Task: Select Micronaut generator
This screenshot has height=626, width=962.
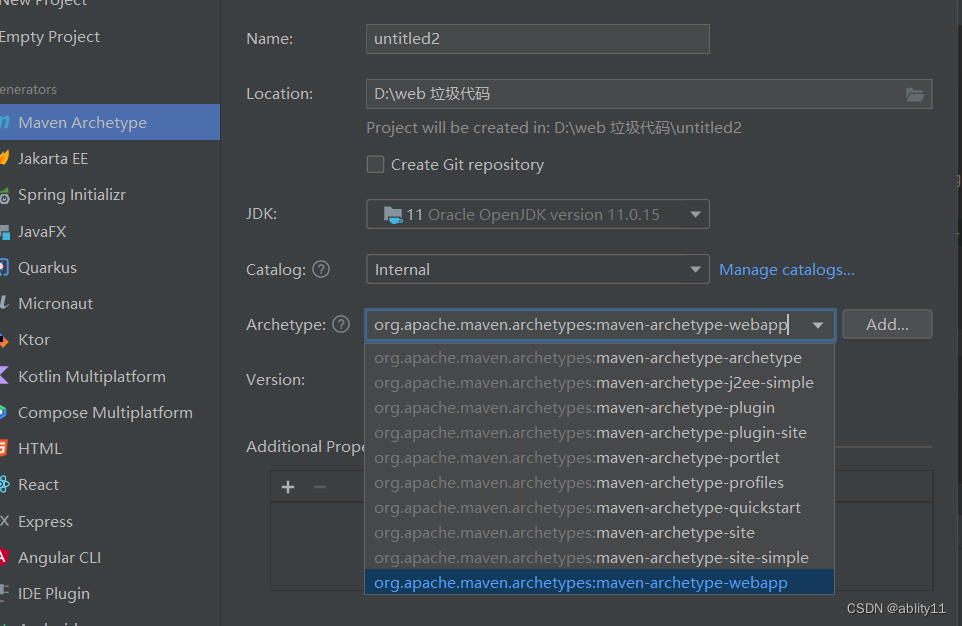Action: pos(110,303)
